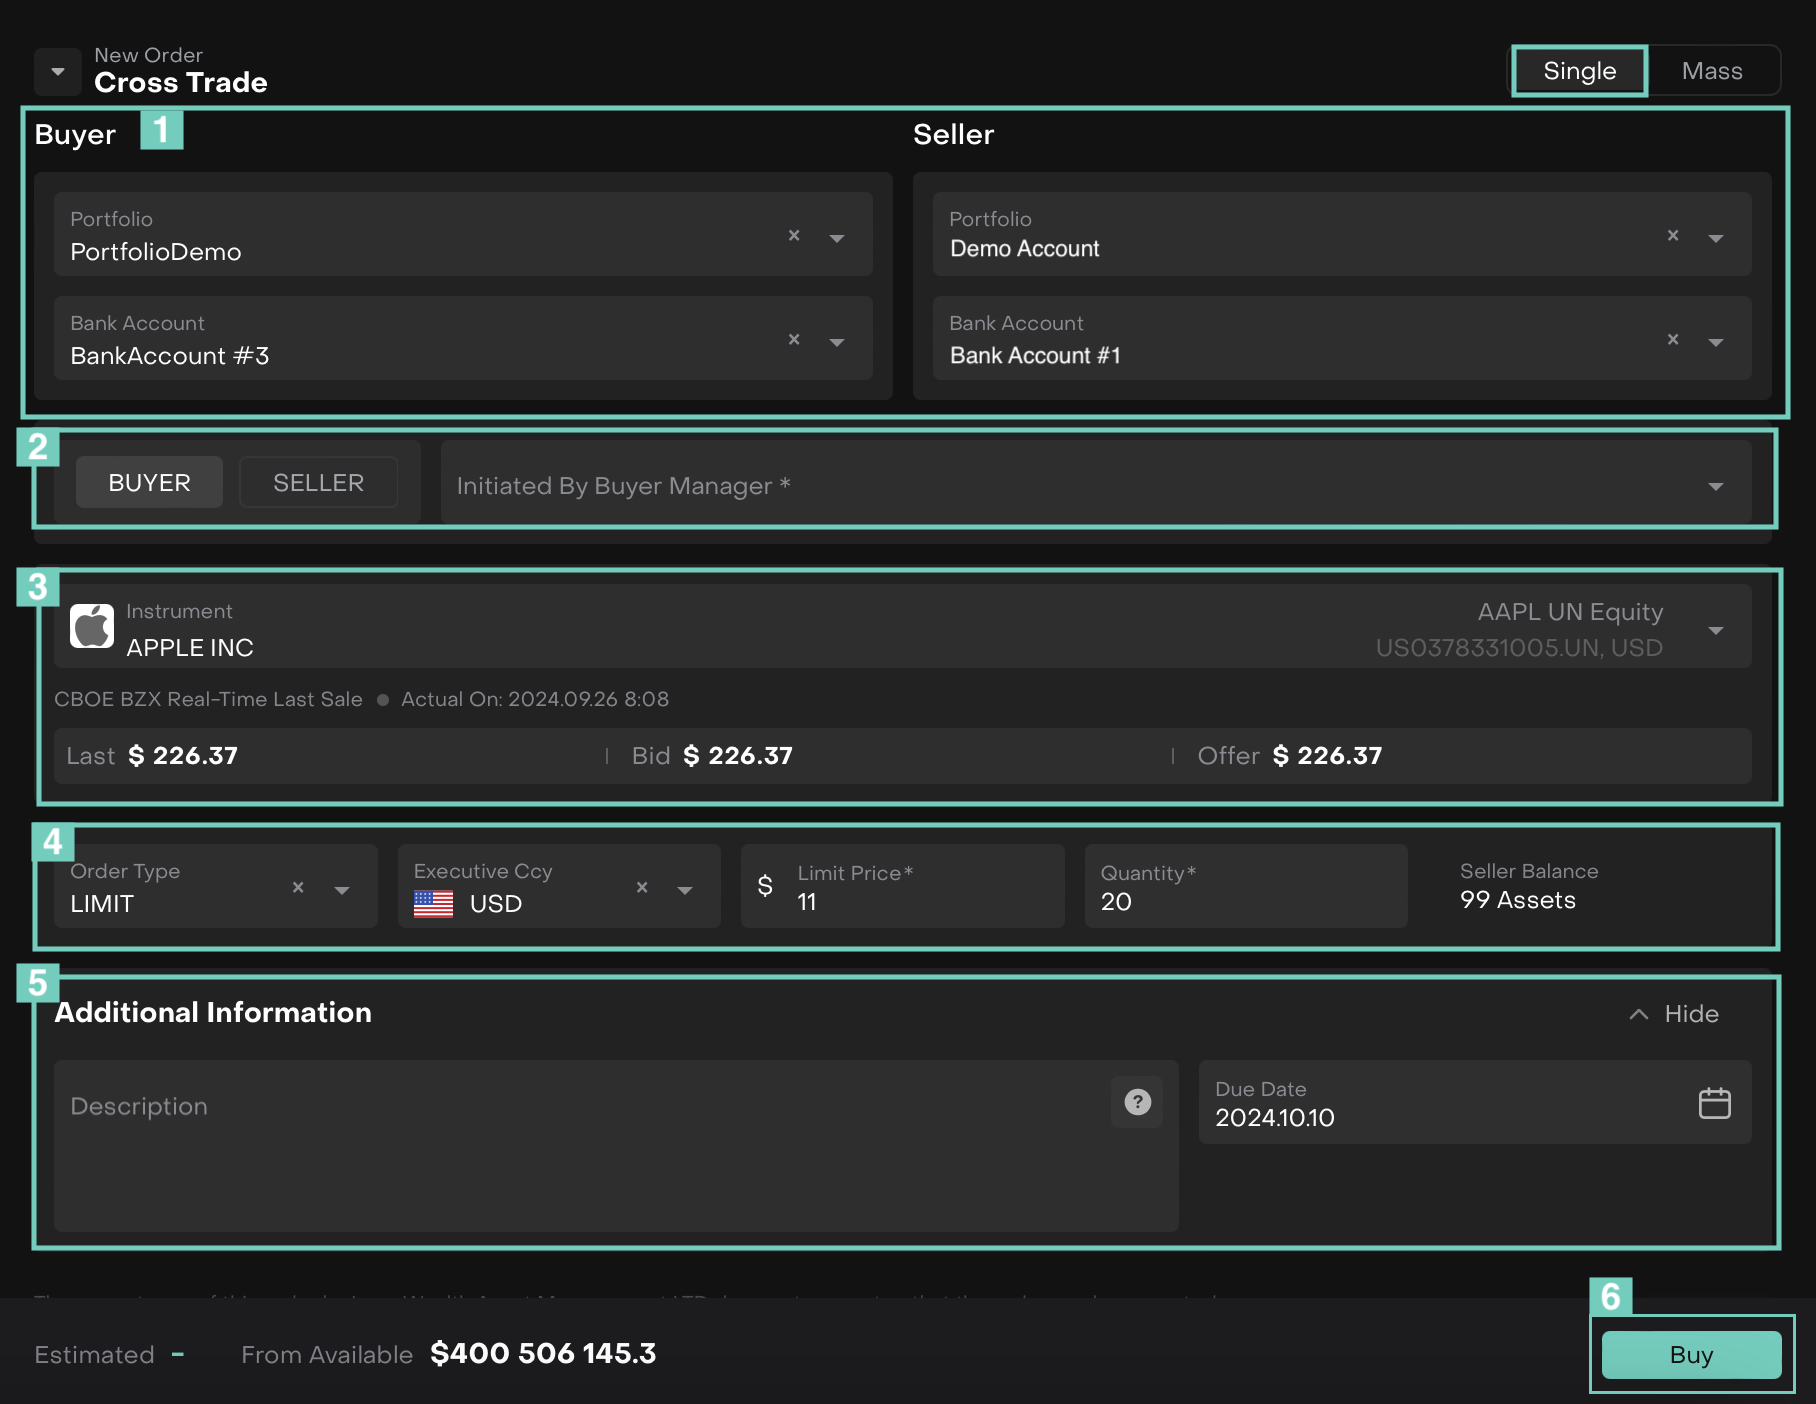Clear the Seller Bank Account field
Image resolution: width=1816 pixels, height=1404 pixels.
click(1673, 340)
